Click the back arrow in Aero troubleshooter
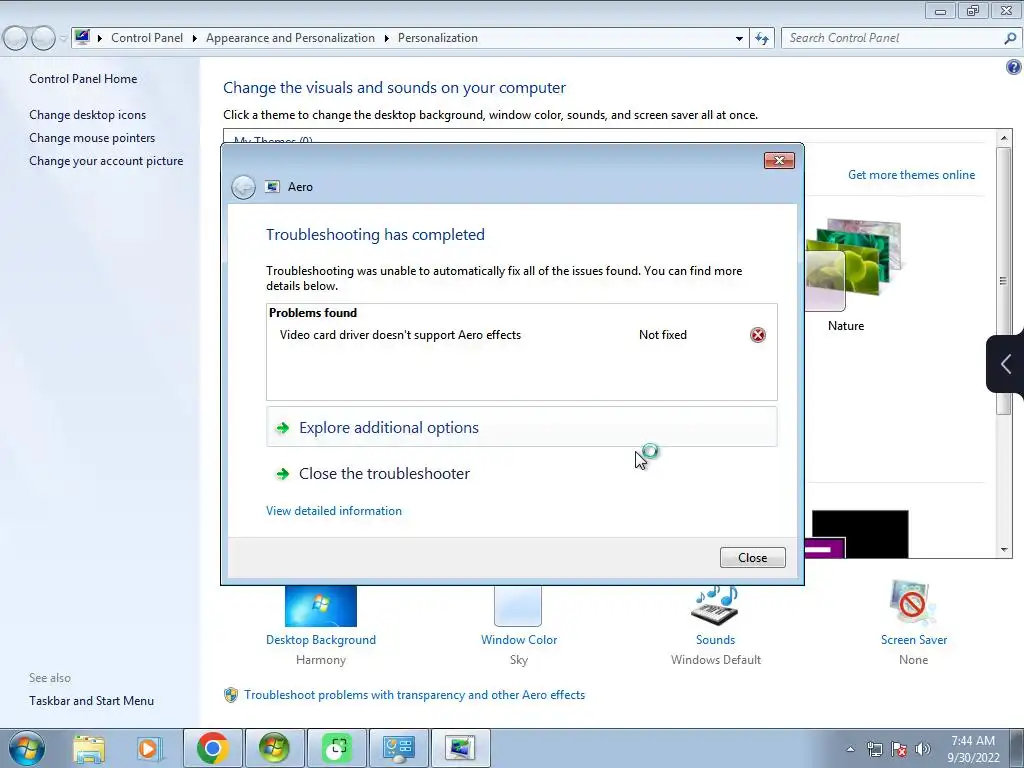This screenshot has height=768, width=1024. [x=243, y=187]
